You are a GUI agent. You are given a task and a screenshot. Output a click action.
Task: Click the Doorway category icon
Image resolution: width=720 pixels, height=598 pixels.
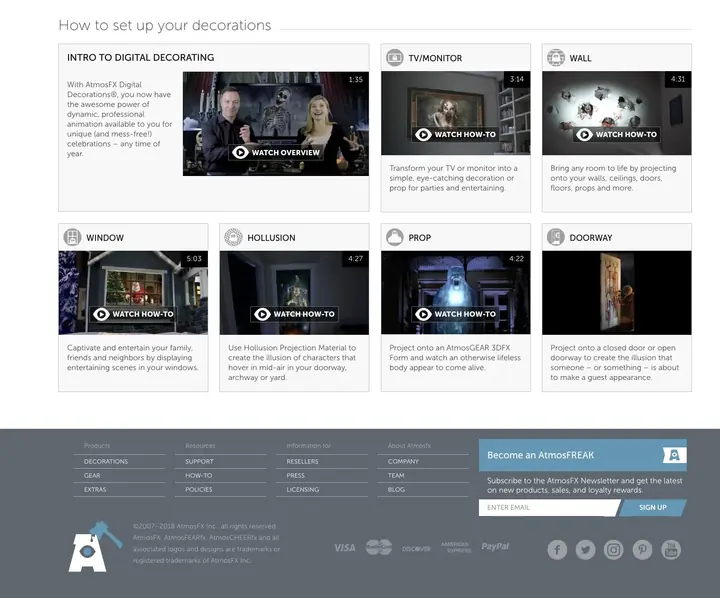(x=556, y=237)
